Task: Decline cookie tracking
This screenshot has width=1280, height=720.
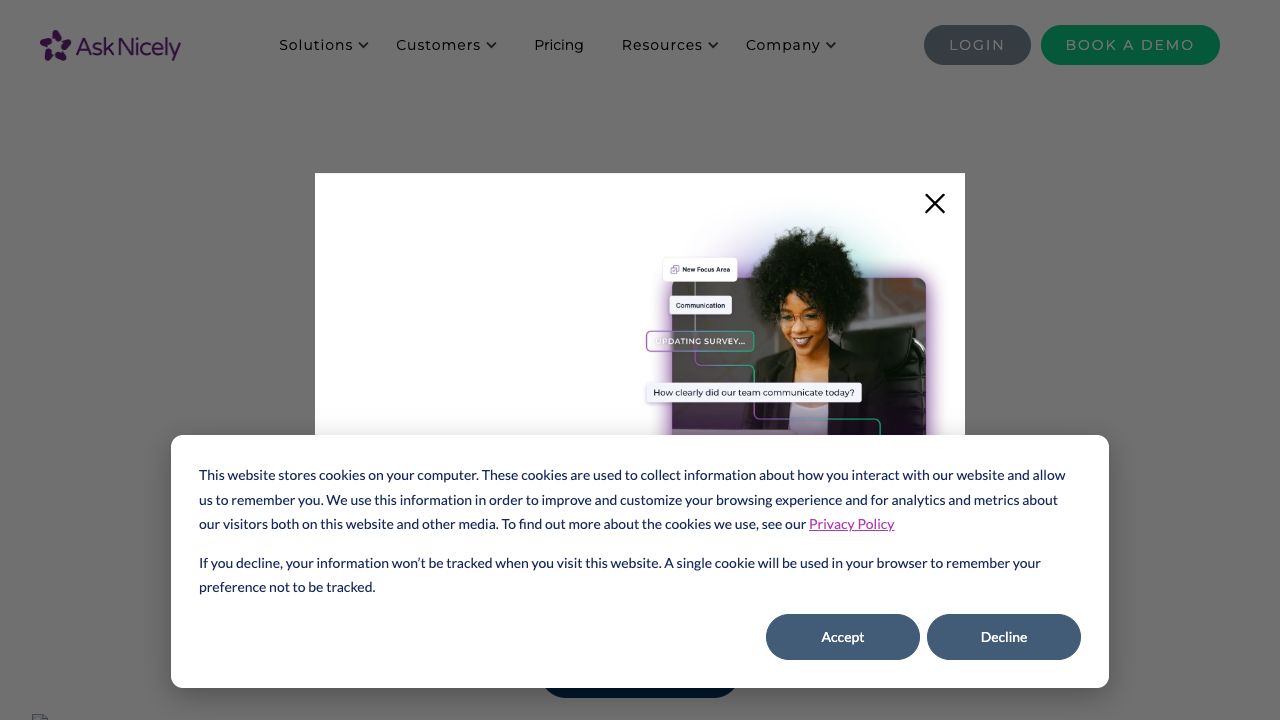Action: (x=1004, y=637)
